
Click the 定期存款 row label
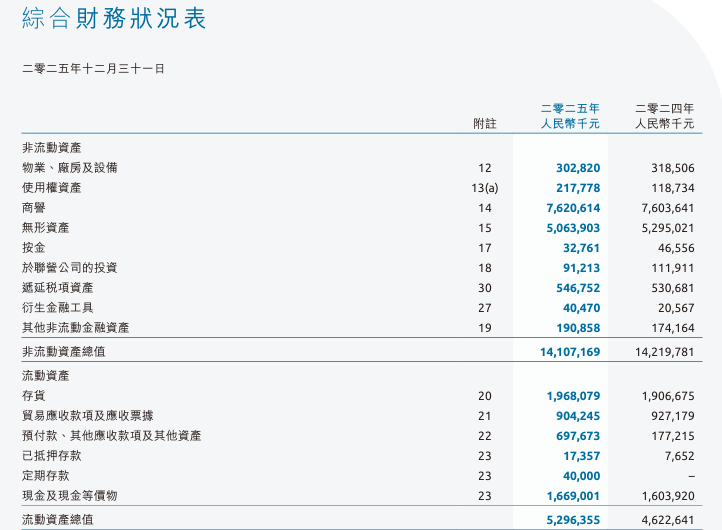pos(46,476)
